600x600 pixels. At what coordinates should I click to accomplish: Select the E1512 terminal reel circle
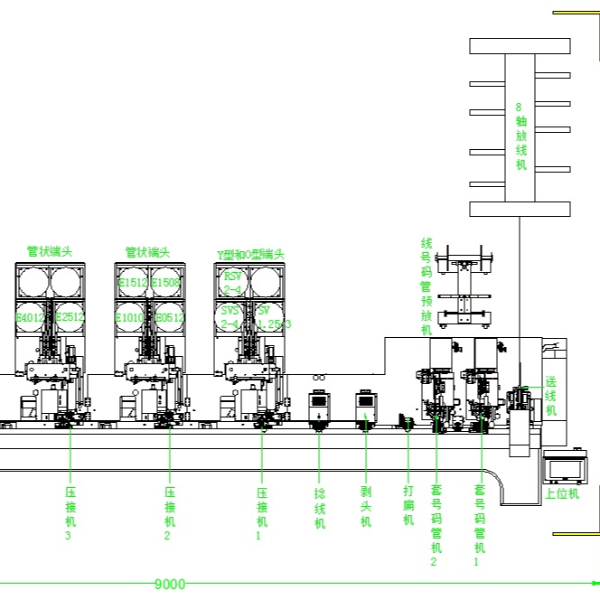pos(131,282)
